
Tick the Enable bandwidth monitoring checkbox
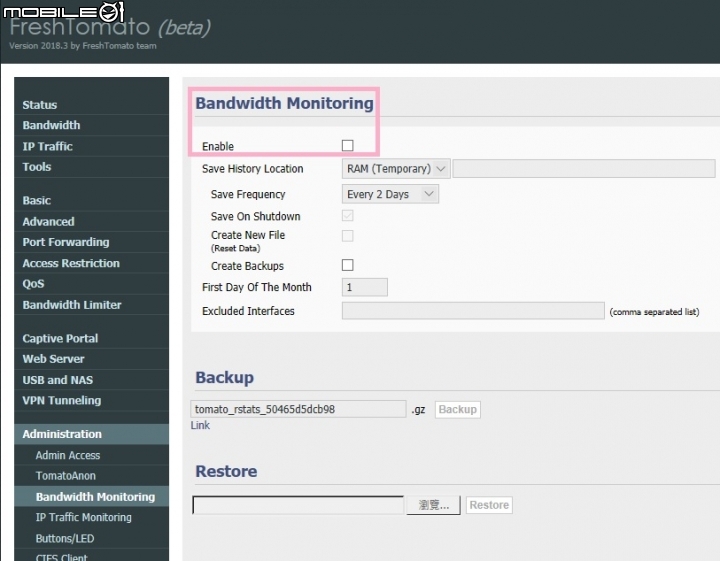click(x=348, y=146)
